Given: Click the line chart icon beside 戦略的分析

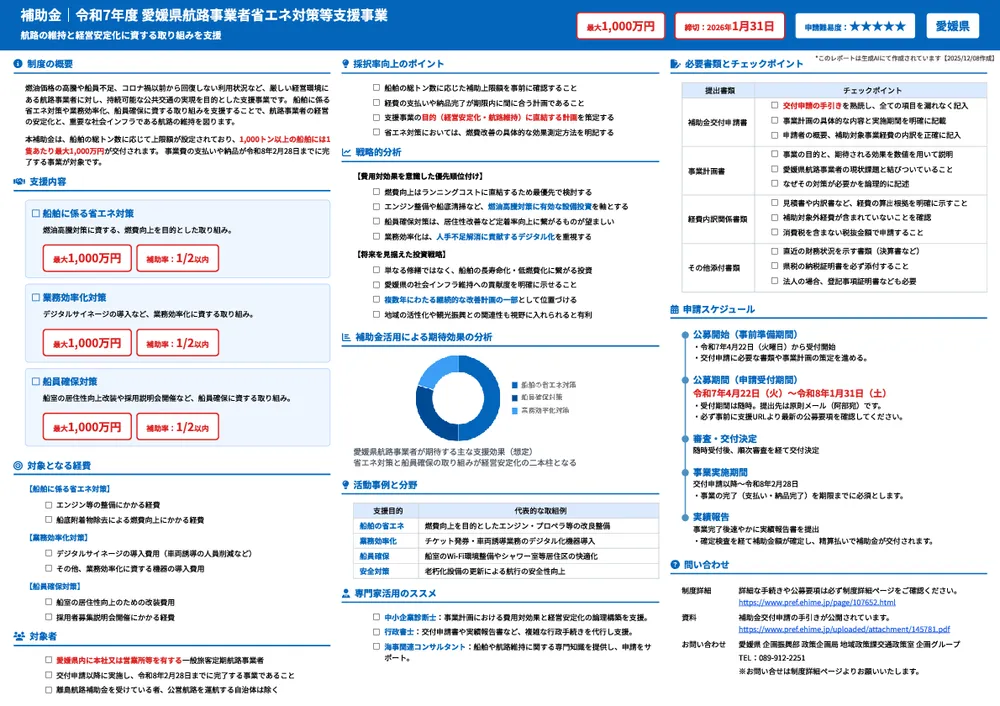Looking at the screenshot, I should pyautogui.click(x=346, y=152).
